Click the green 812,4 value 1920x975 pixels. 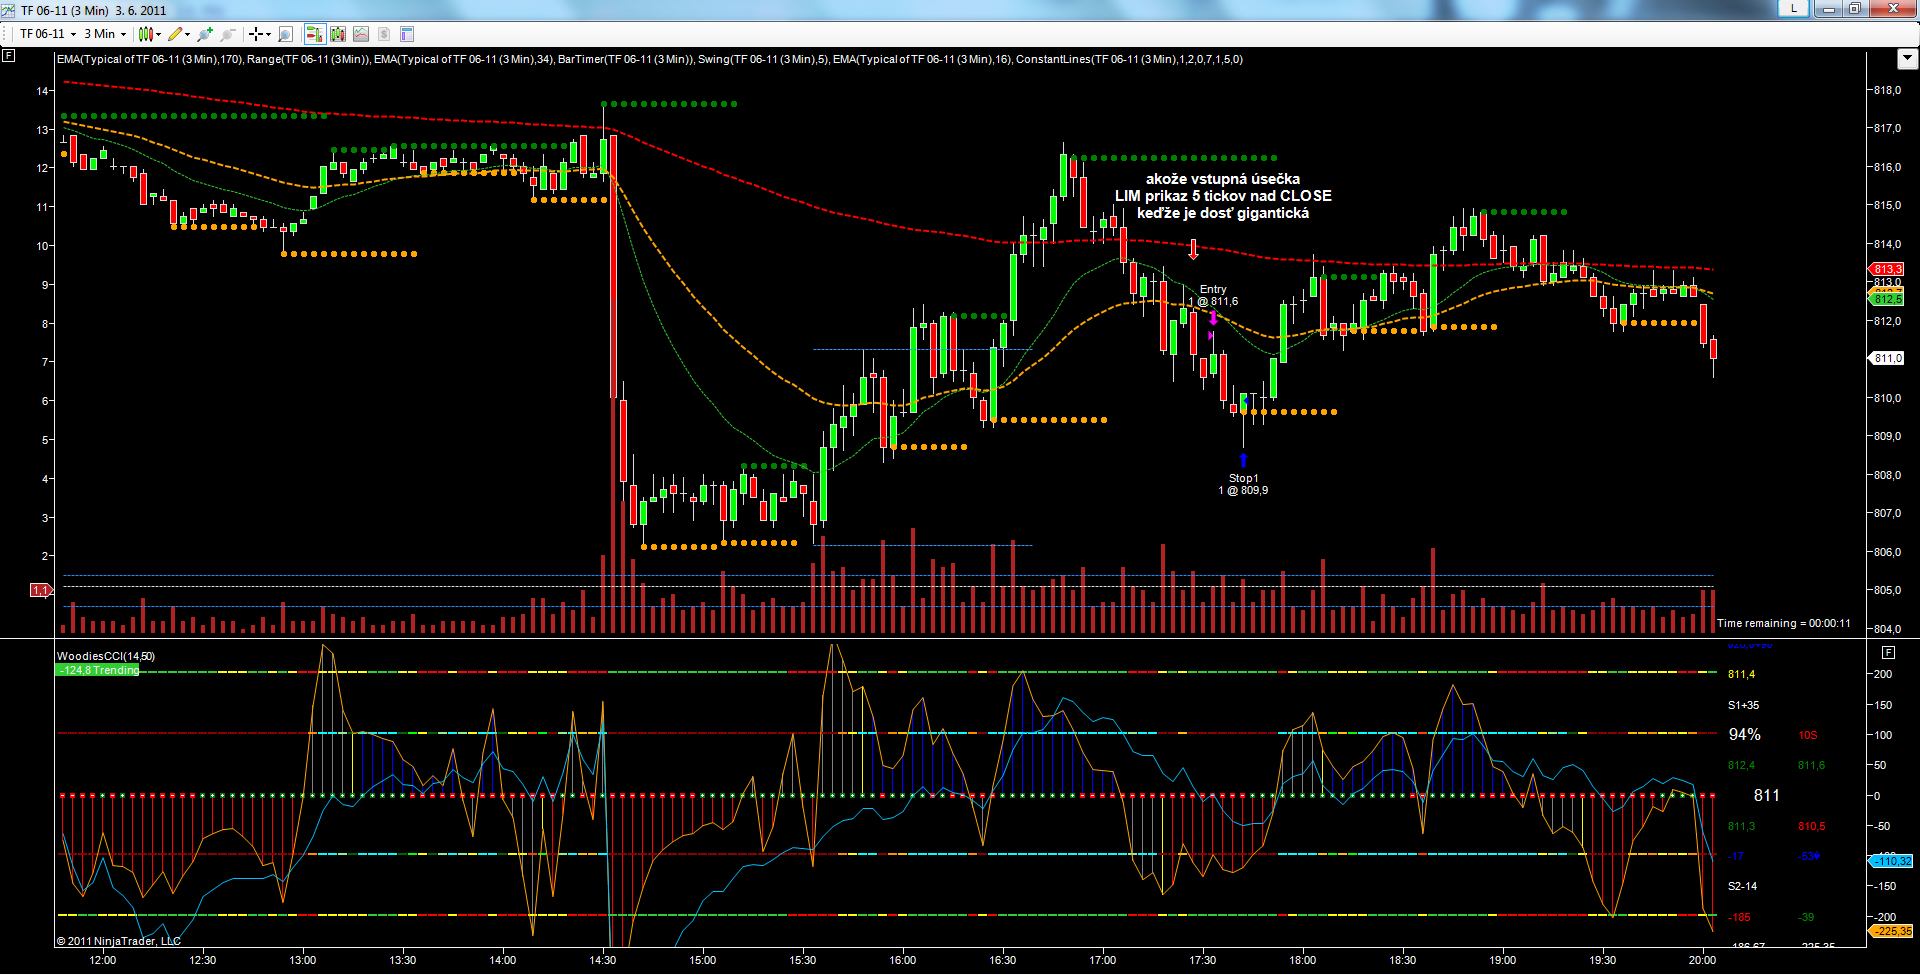1741,765
